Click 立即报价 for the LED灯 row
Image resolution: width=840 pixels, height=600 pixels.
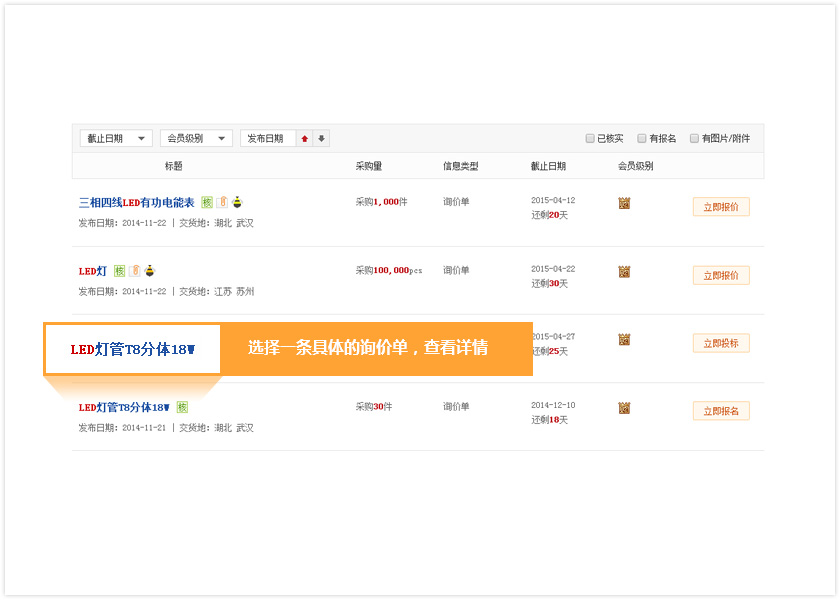point(721,275)
